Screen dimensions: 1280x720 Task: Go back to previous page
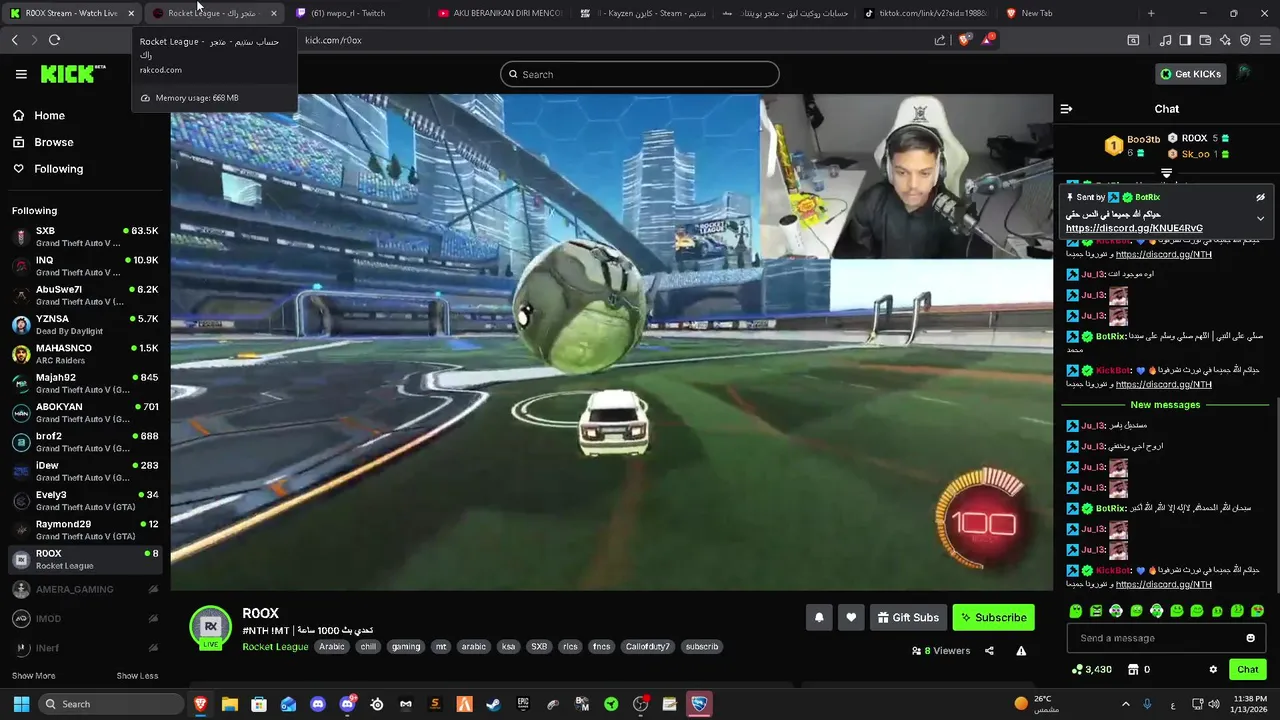(14, 40)
